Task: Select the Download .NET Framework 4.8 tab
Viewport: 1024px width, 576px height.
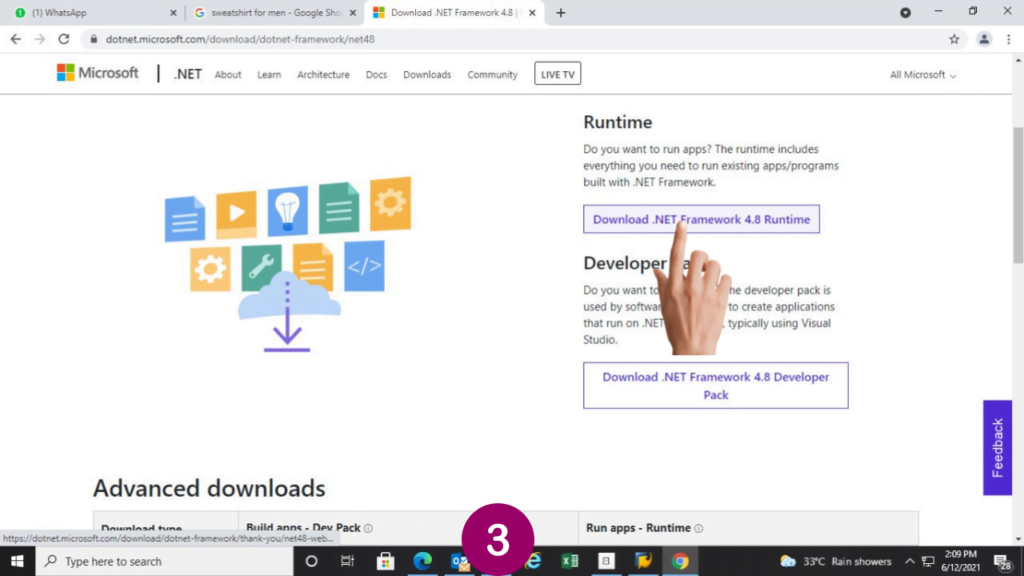Action: (x=454, y=12)
